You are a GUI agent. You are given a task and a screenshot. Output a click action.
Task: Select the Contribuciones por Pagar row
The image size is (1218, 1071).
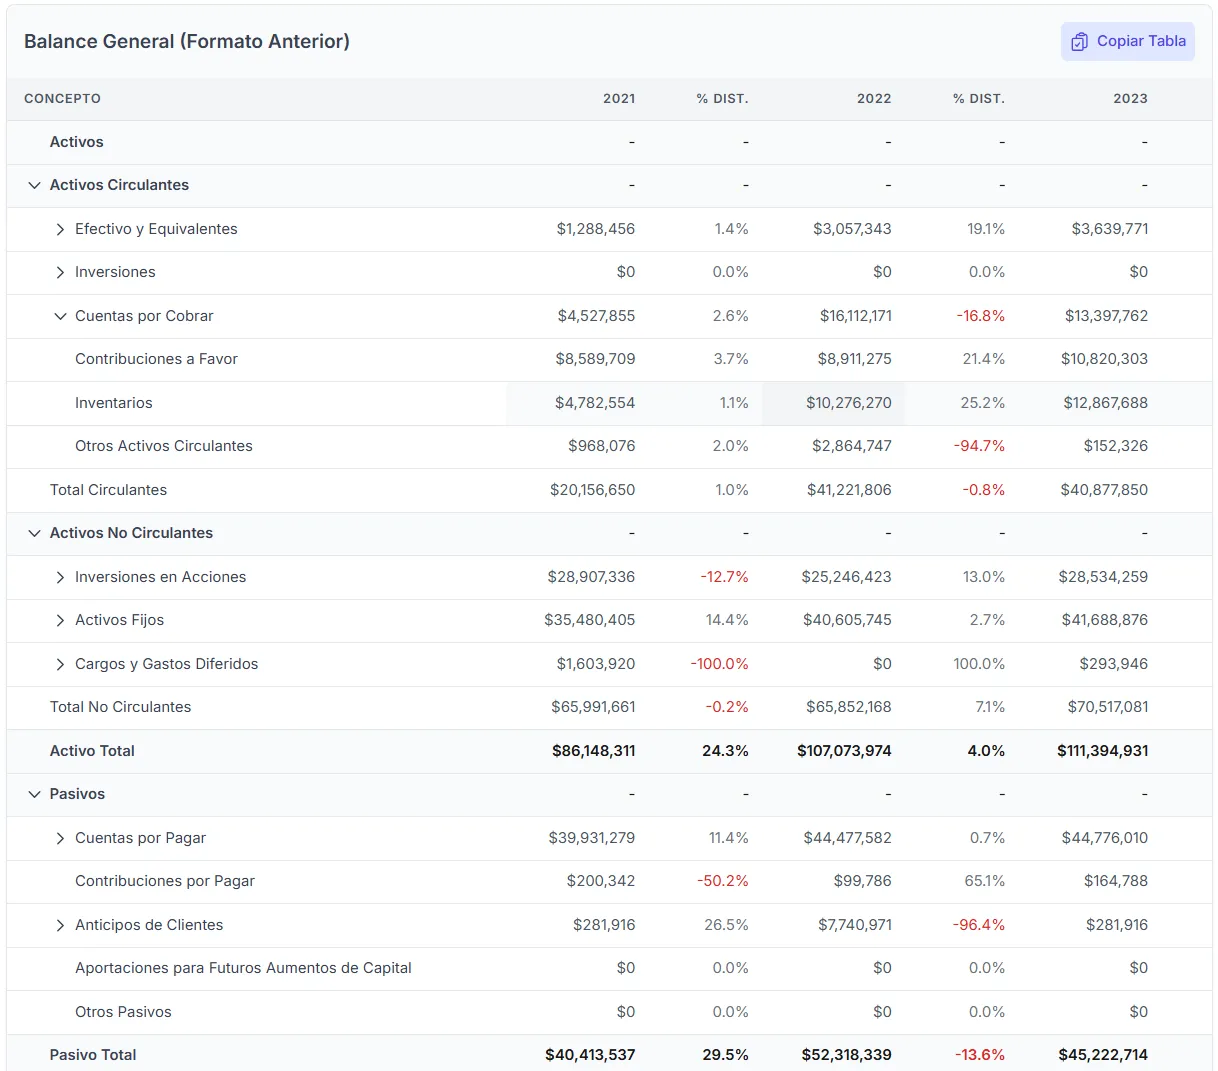click(x=164, y=881)
